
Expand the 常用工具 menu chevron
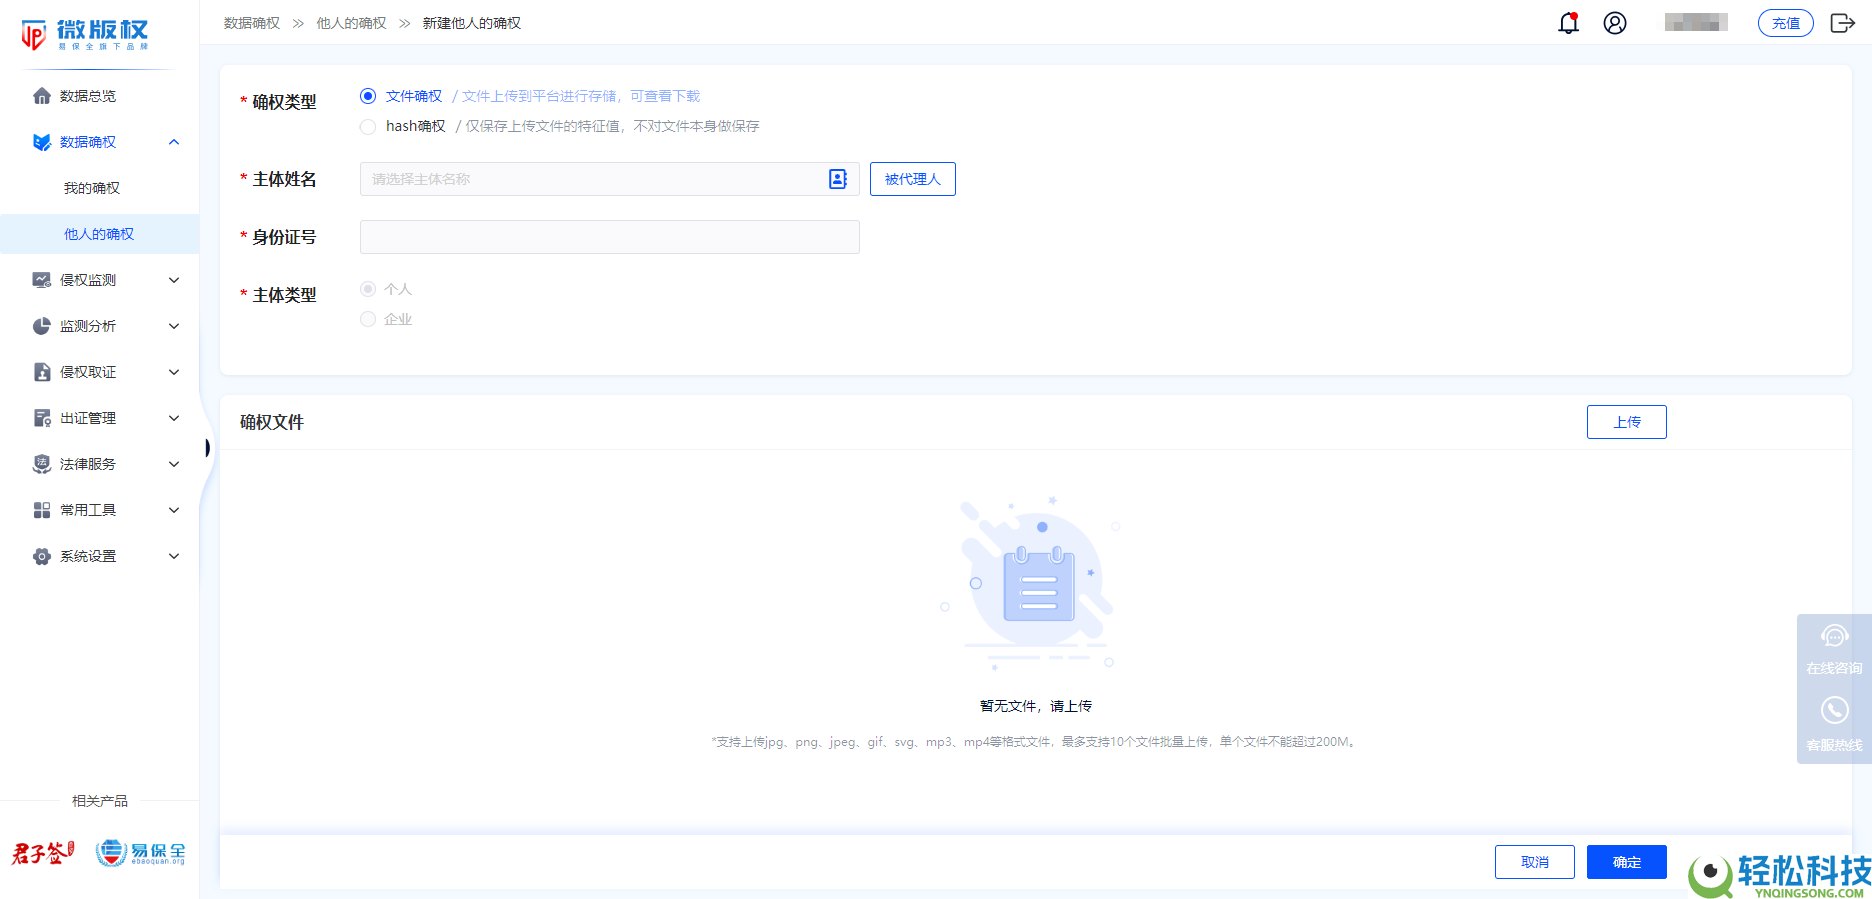coord(174,510)
